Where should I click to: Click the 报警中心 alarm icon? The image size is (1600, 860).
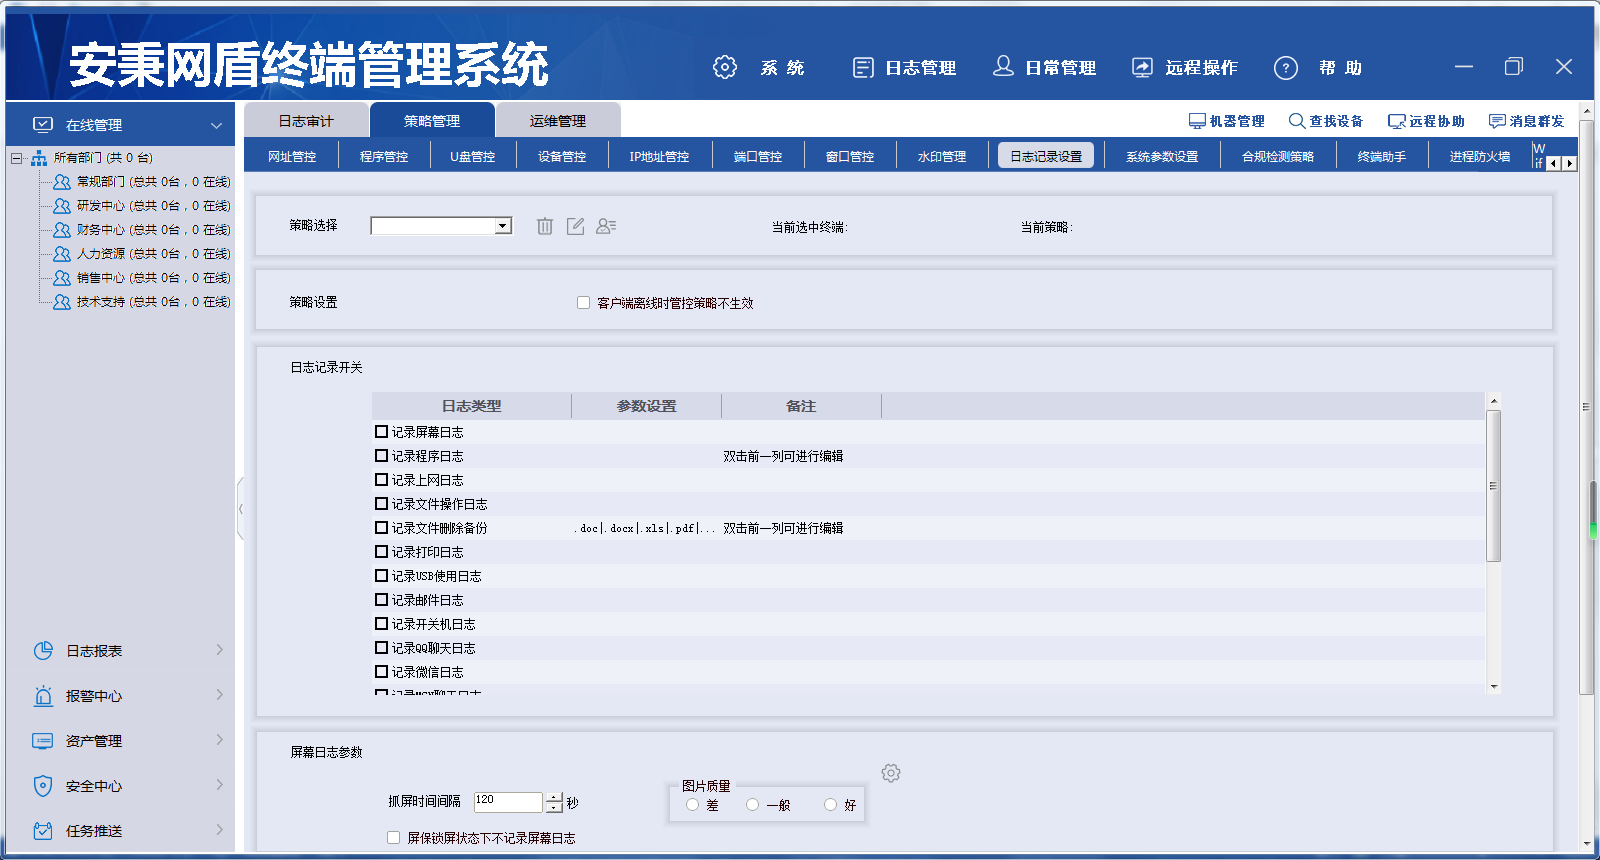tap(43, 696)
